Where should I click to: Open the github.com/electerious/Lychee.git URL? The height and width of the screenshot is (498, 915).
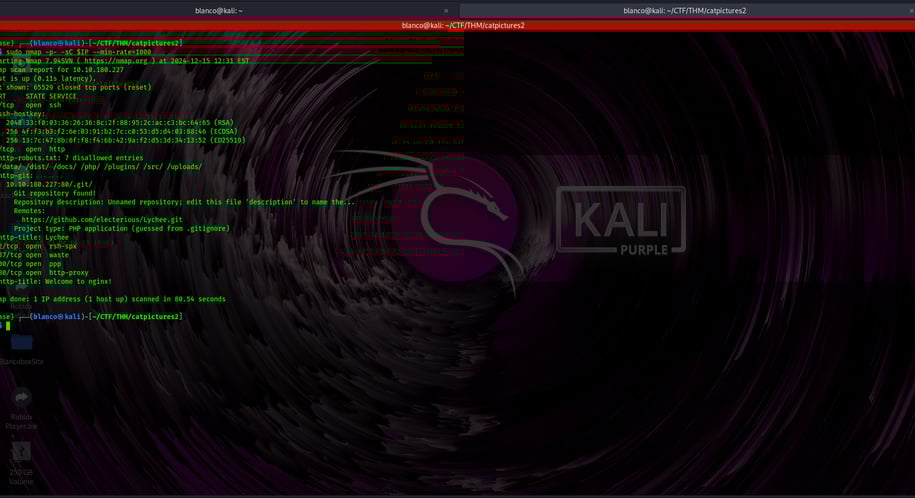tap(102, 220)
